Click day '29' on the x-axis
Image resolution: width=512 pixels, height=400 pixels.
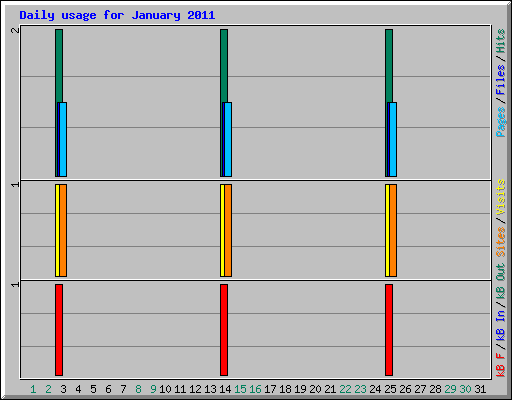pyautogui.click(x=450, y=389)
